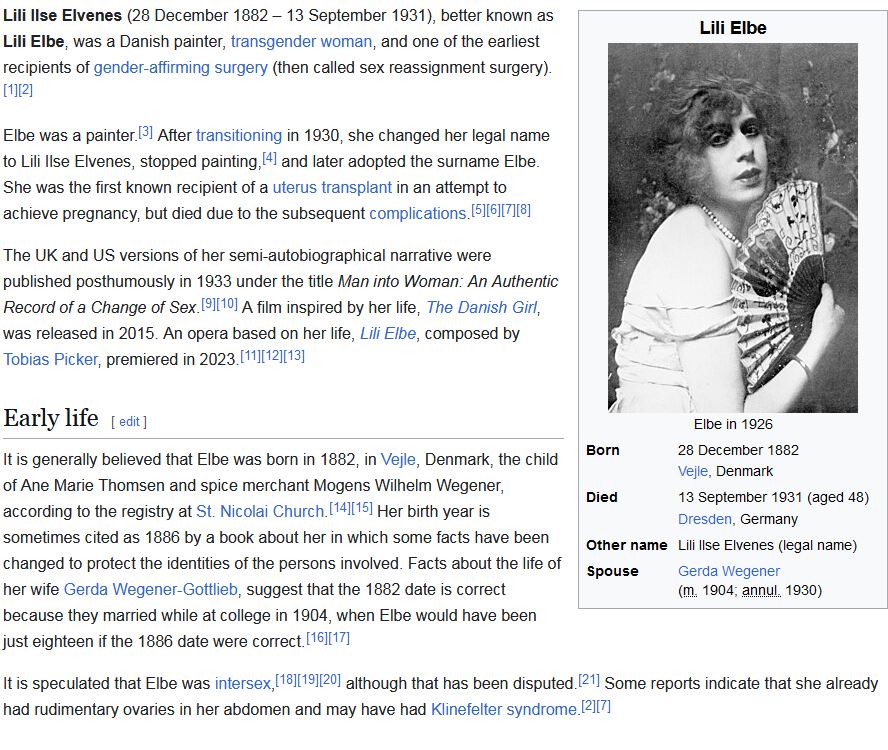Click the bold 'Lili Ilse Elvenes' intro name

pos(62,15)
